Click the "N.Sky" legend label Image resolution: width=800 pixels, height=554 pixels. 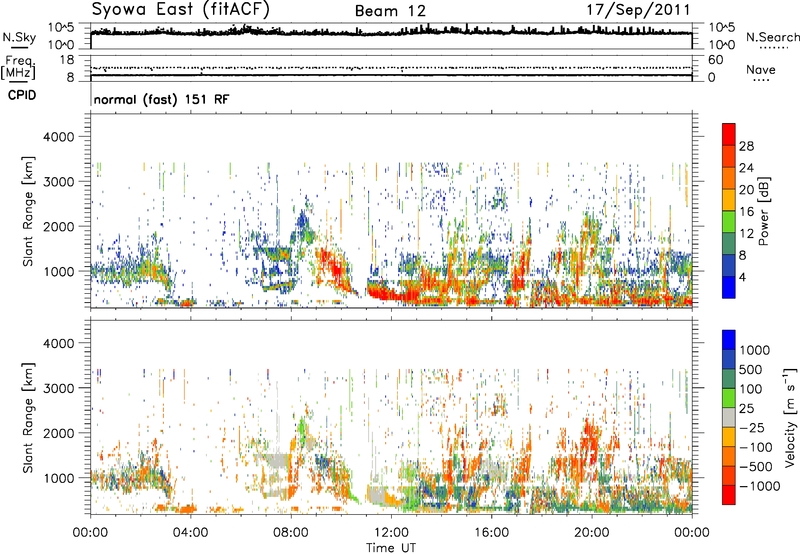(19, 37)
